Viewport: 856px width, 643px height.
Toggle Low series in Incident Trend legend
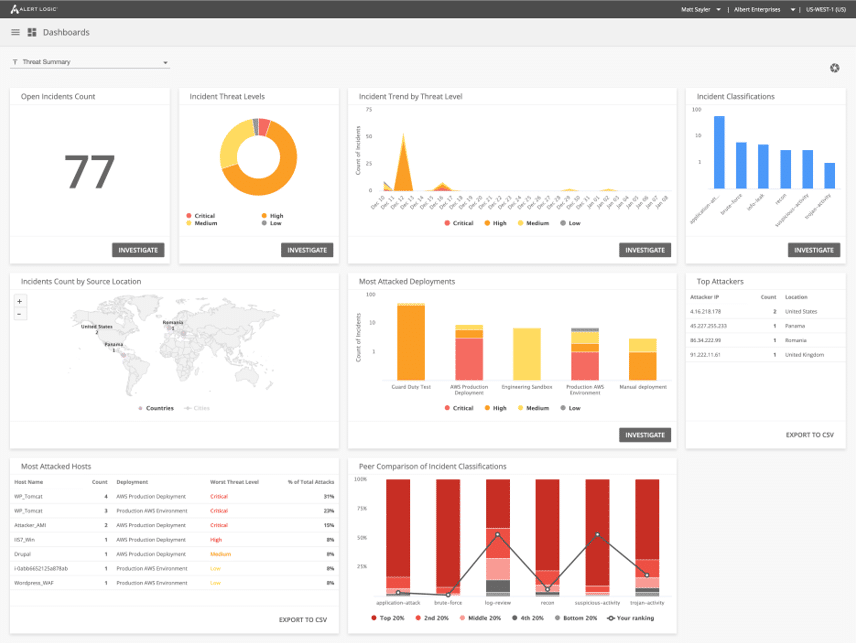click(x=570, y=223)
